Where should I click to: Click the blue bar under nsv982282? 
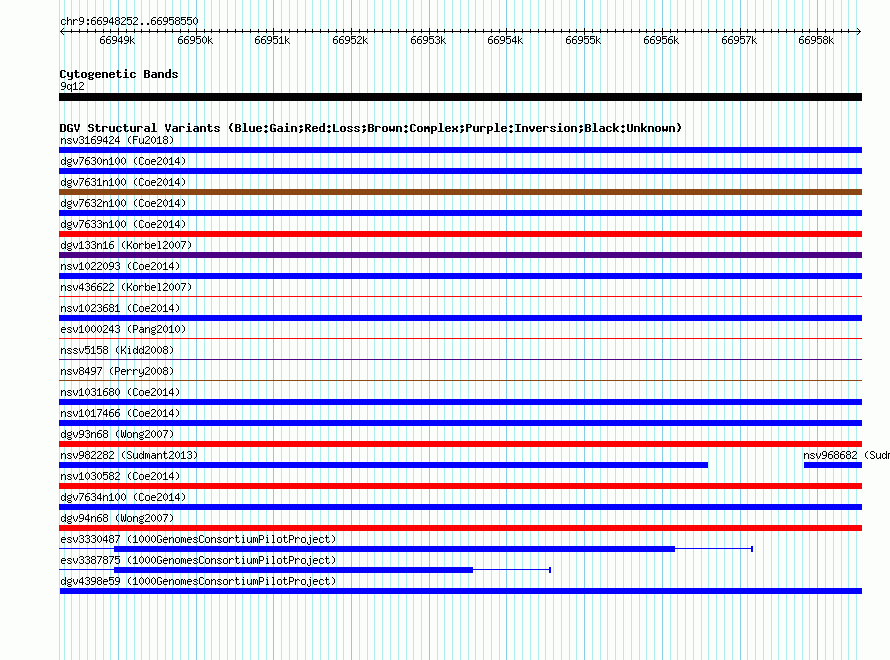click(x=384, y=465)
